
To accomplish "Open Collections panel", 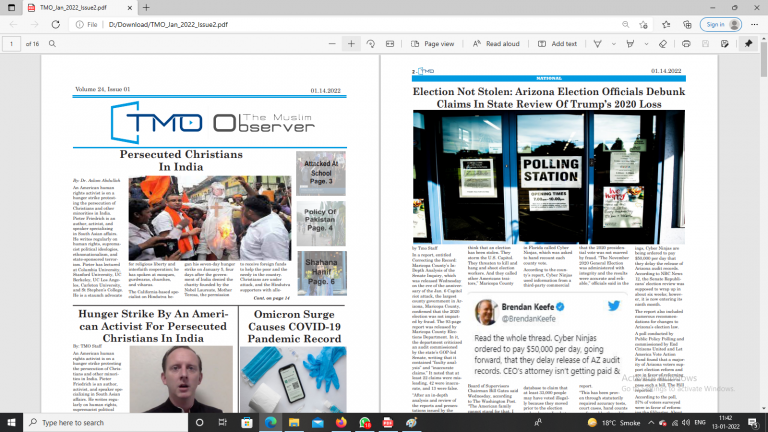I will 687,24.
